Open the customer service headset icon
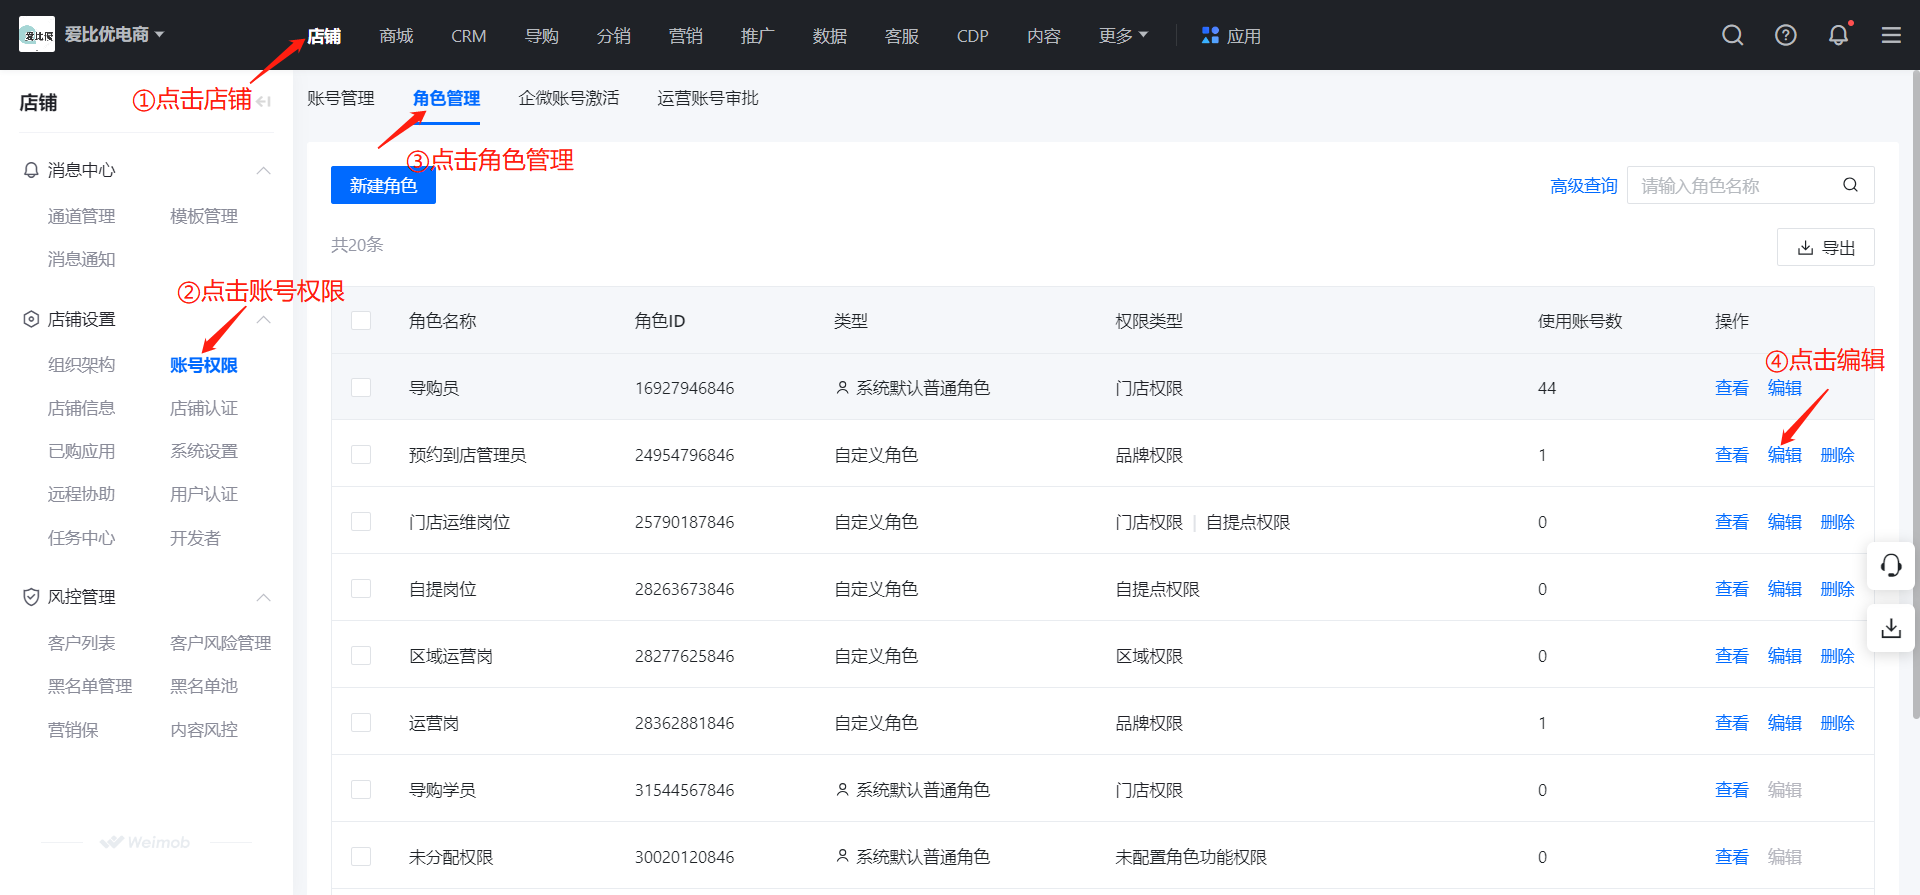 [x=1891, y=566]
